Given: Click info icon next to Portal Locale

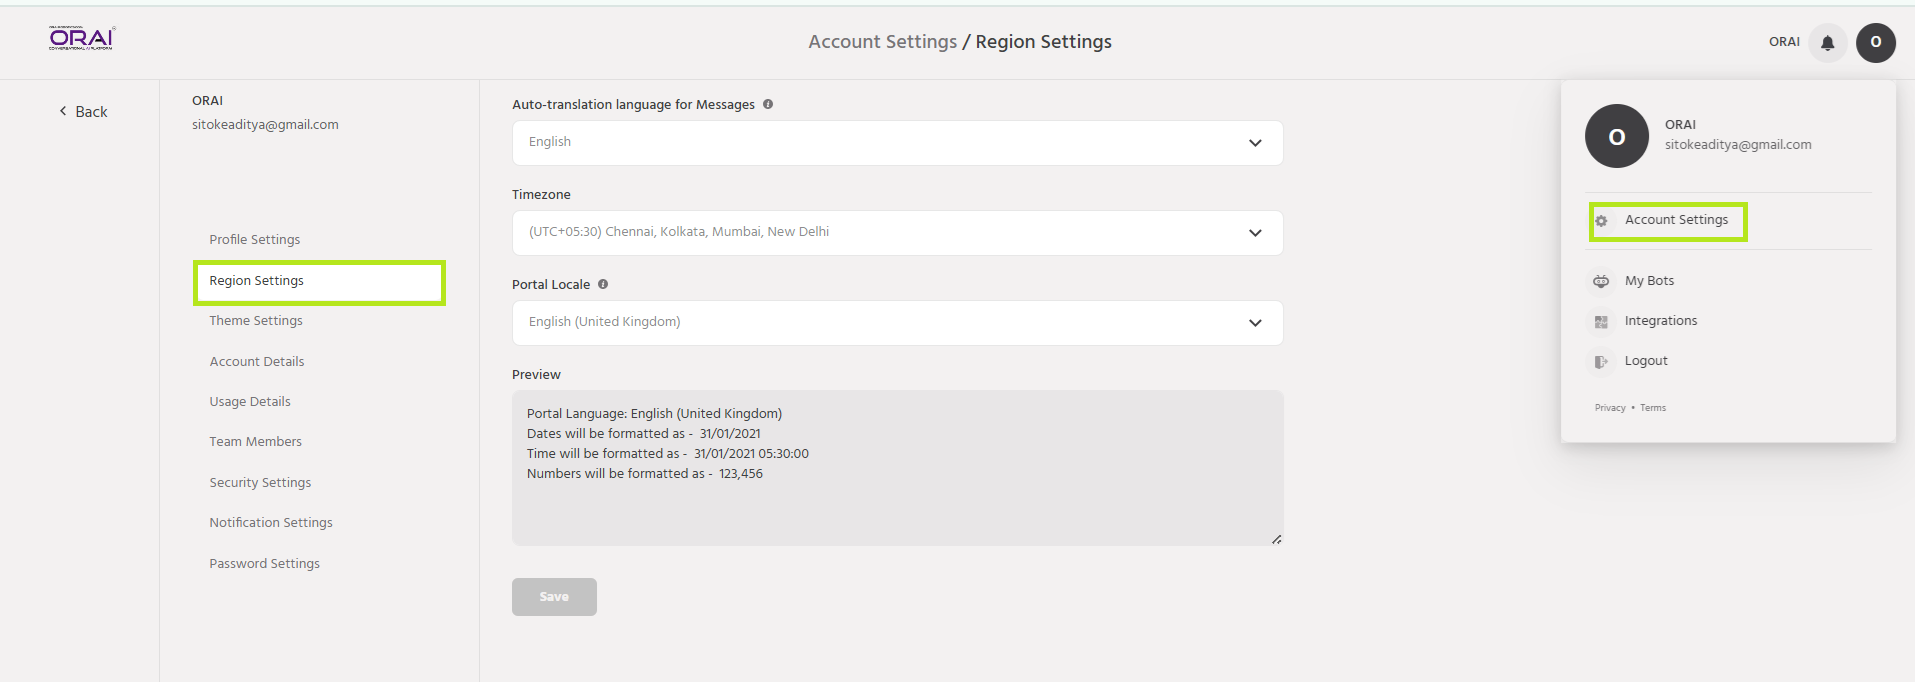Looking at the screenshot, I should pyautogui.click(x=603, y=284).
